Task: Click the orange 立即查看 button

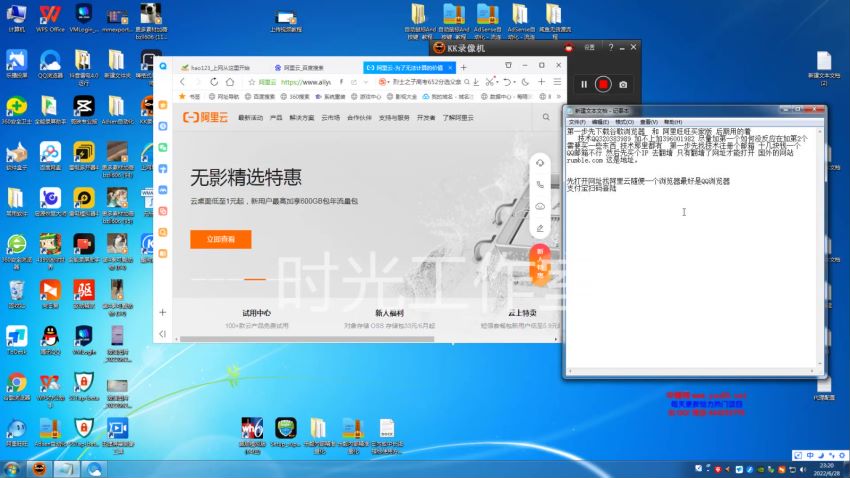Action: point(221,239)
